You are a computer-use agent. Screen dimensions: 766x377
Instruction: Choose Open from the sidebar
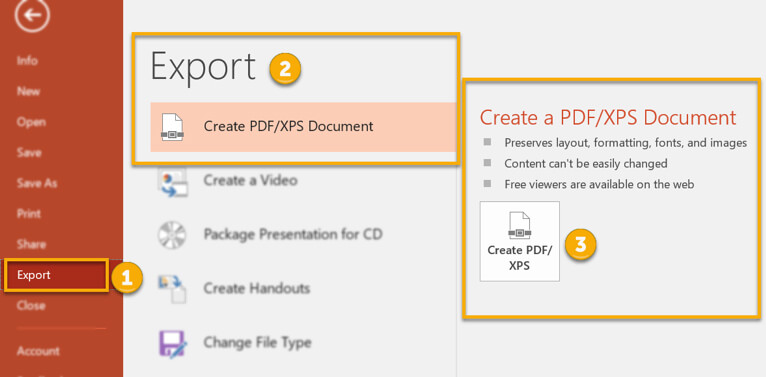pos(31,122)
